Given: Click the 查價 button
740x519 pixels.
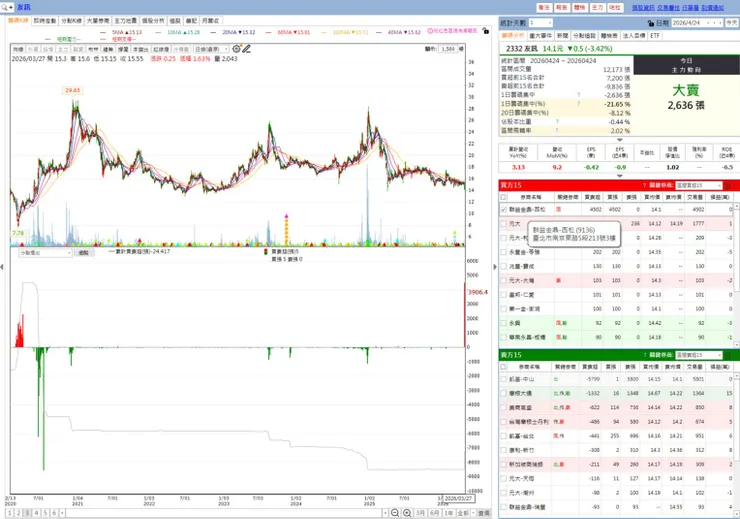Looking at the screenshot, I should [x=484, y=513].
